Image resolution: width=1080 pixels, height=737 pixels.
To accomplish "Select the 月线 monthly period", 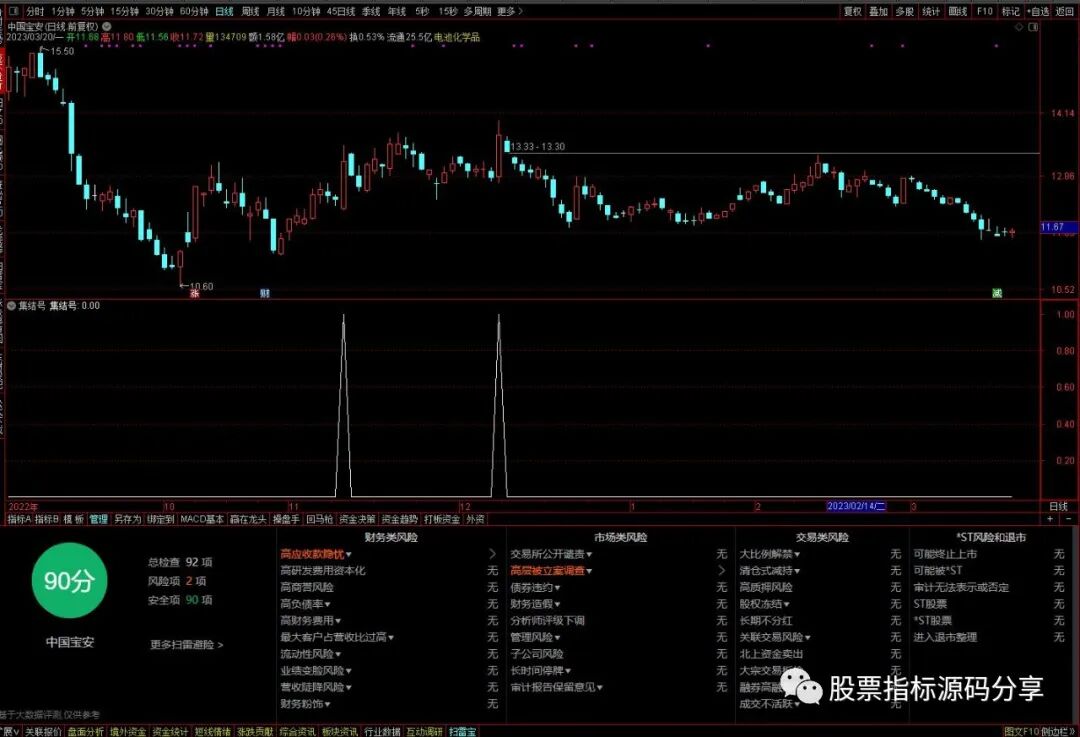I will click(276, 12).
